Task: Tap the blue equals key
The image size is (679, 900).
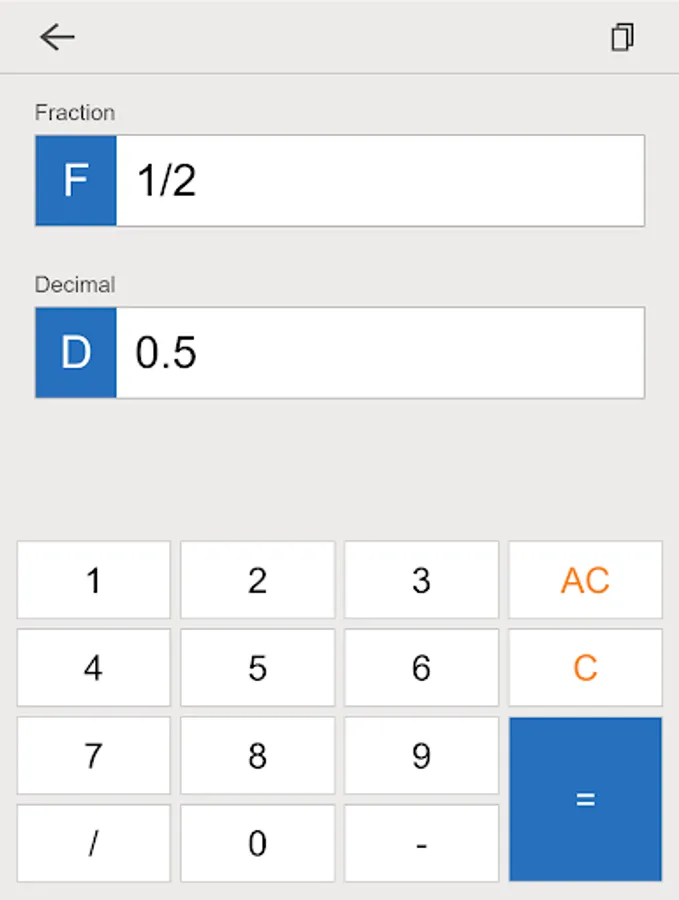Action: pos(586,798)
